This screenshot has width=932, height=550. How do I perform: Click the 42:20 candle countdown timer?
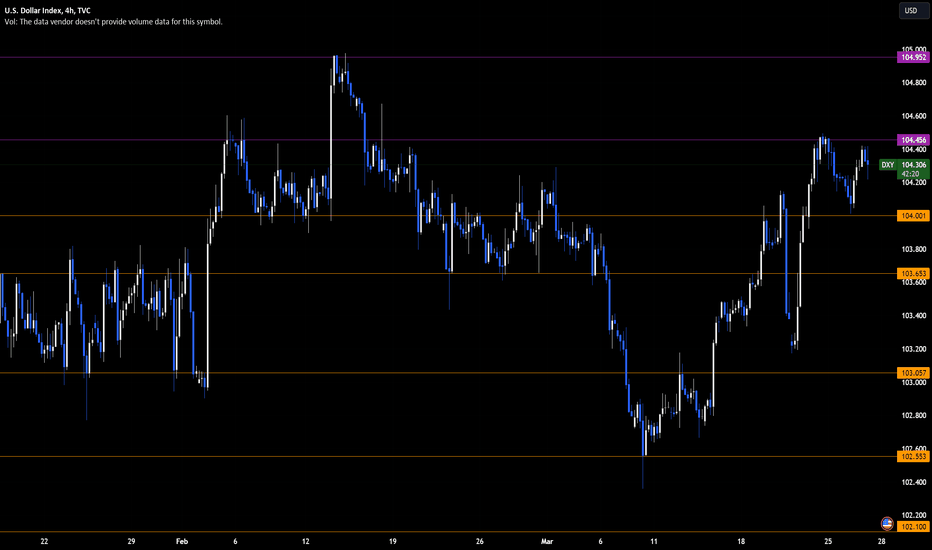(910, 174)
